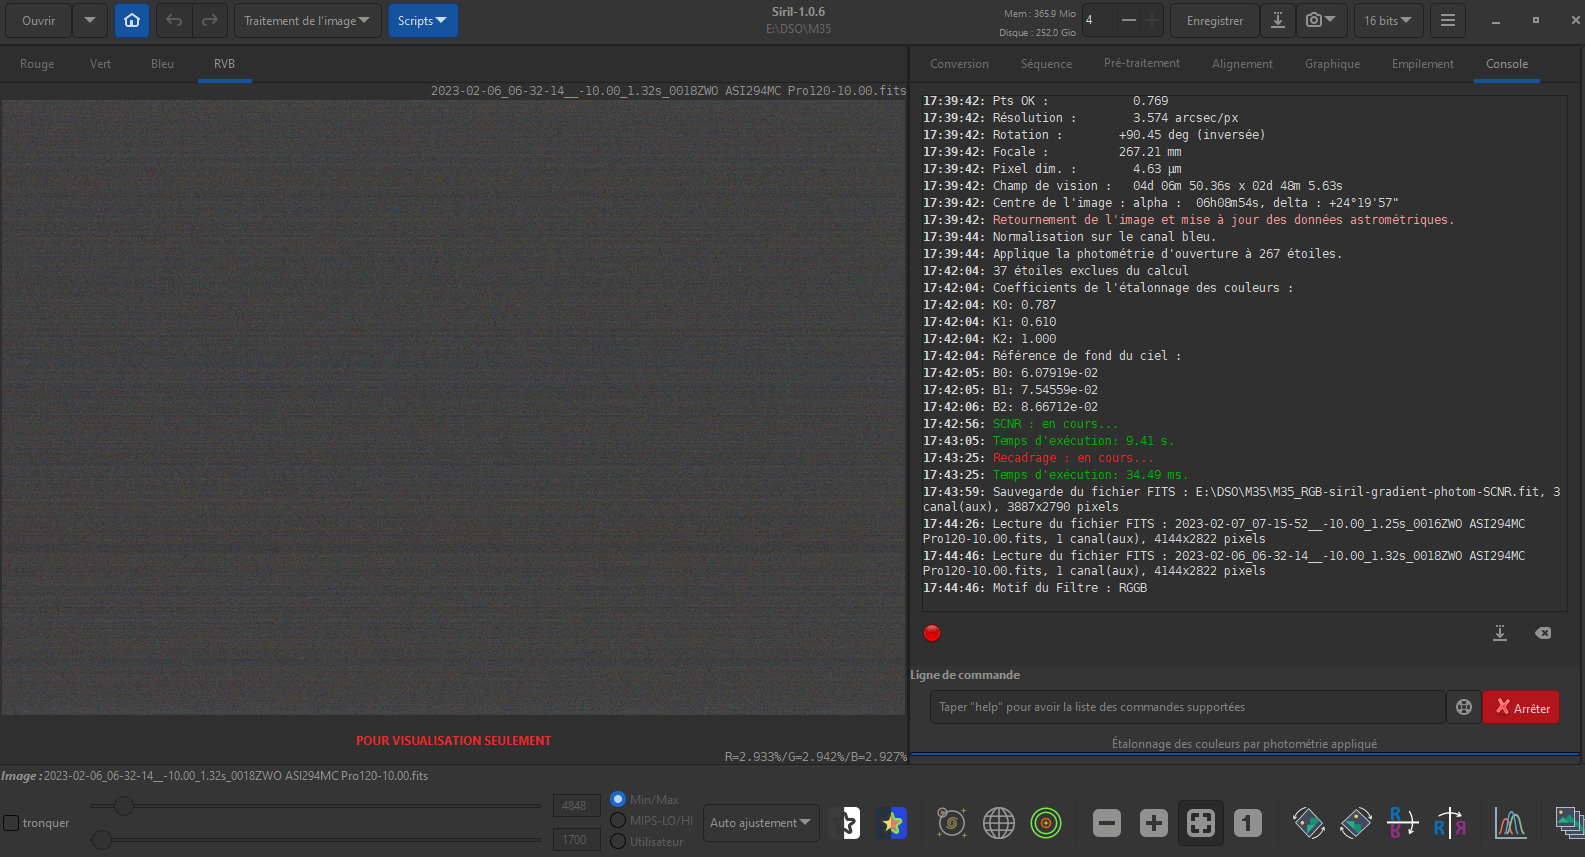
Task: Zoom out with the minus icon
Action: tap(1106, 823)
